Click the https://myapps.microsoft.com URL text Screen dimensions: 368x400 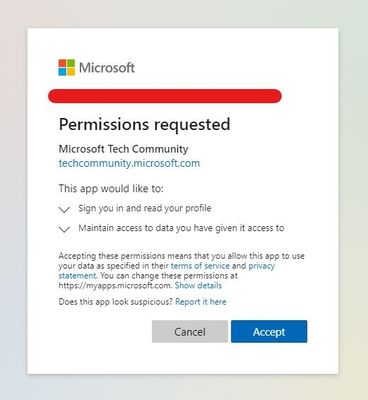coord(115,286)
